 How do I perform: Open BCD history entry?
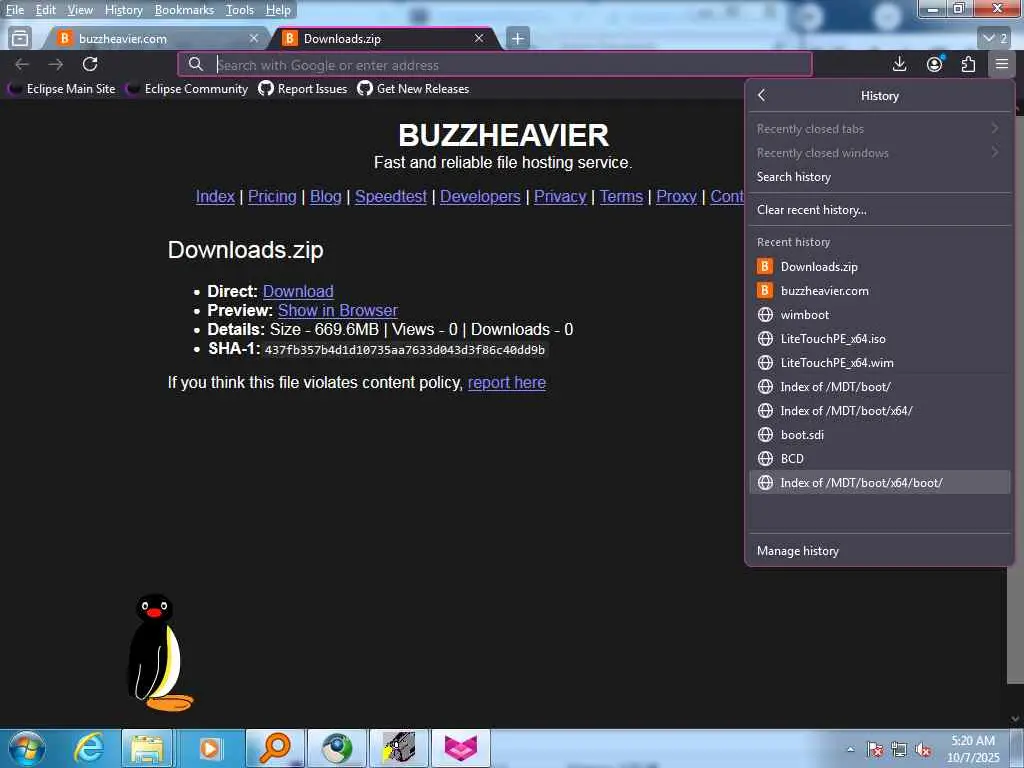[x=879, y=458]
